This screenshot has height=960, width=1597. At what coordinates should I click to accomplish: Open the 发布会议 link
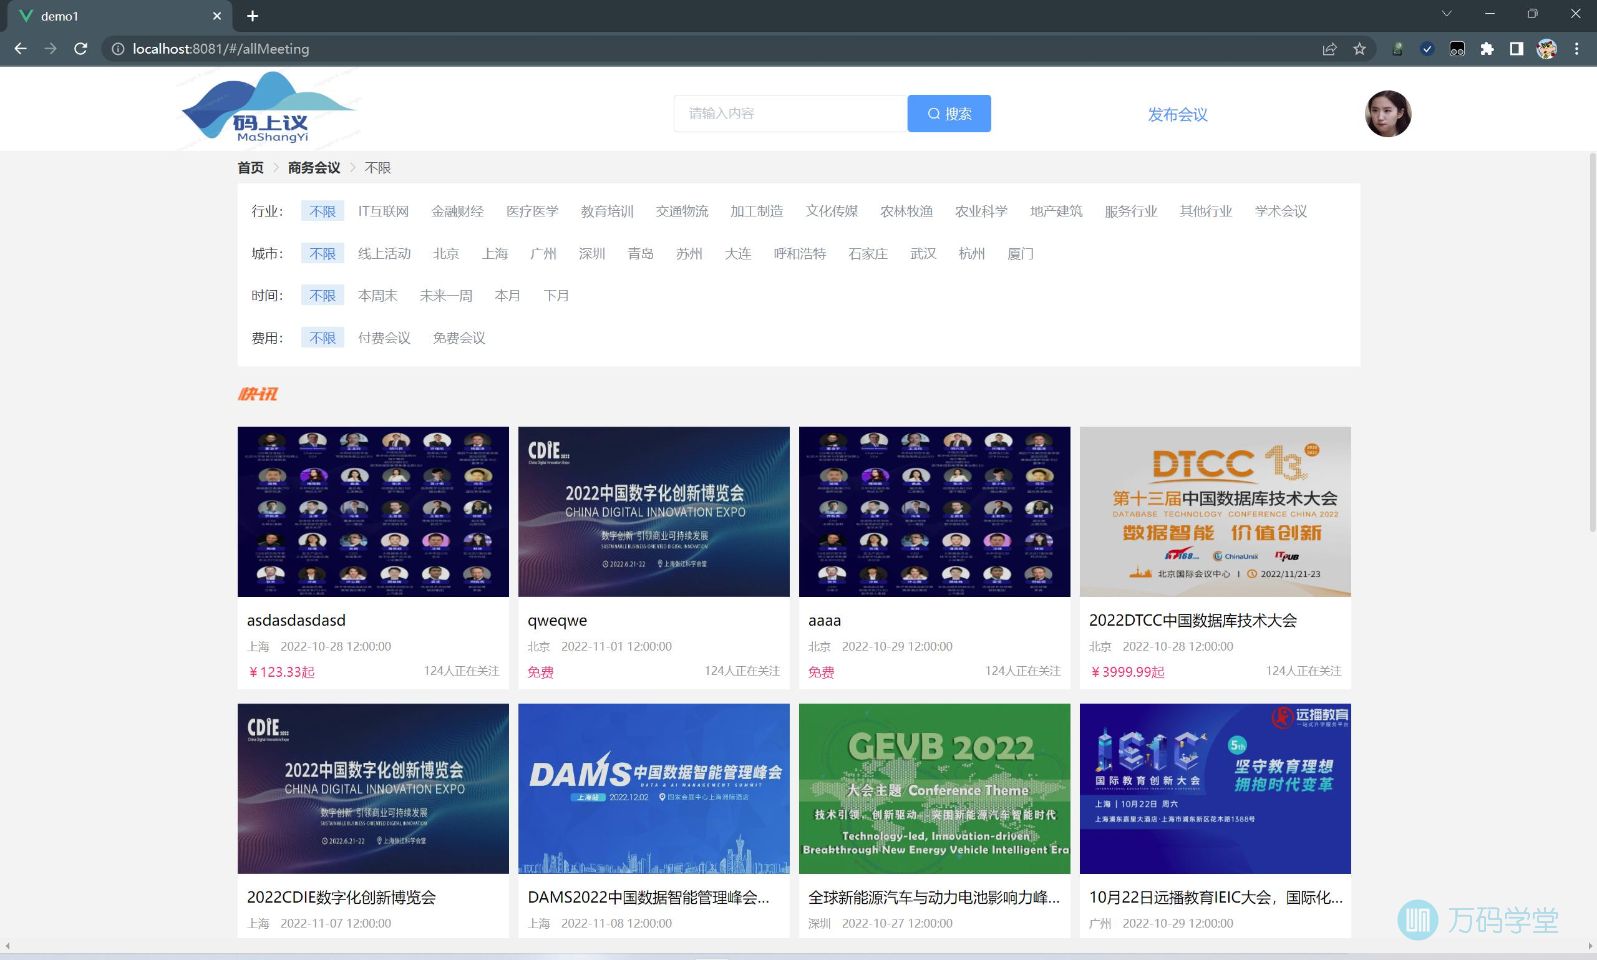pos(1177,114)
